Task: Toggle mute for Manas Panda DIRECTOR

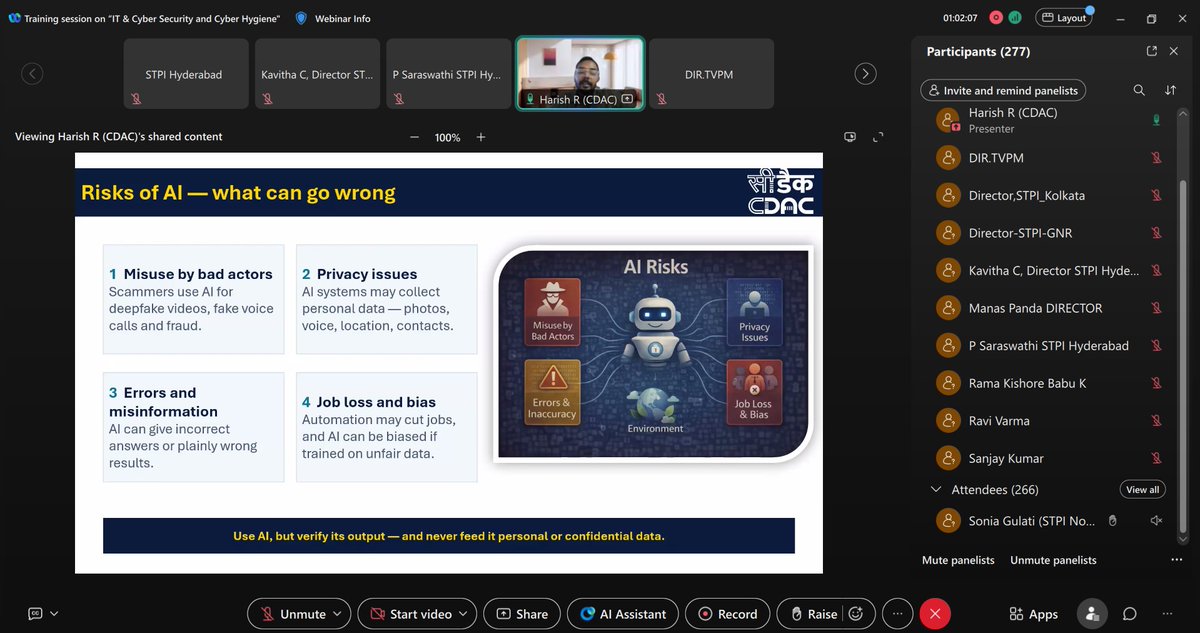Action: coord(1156,308)
